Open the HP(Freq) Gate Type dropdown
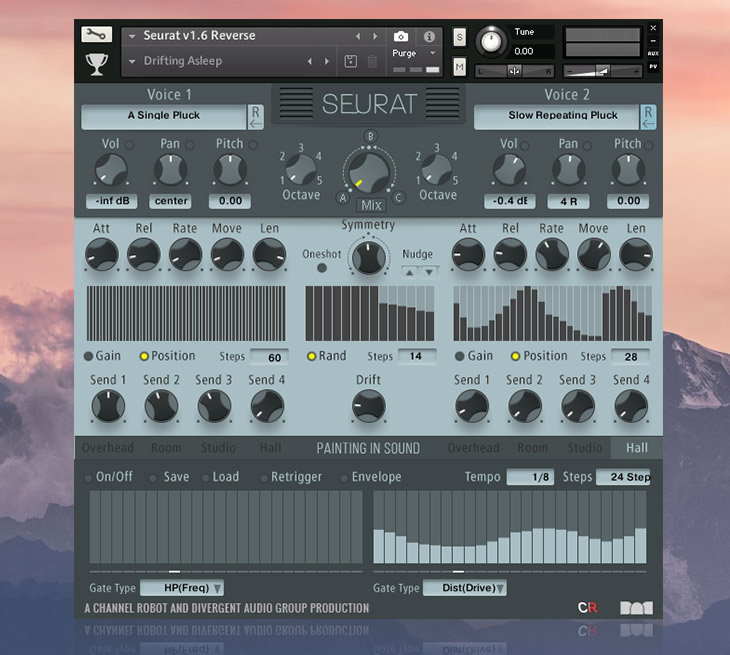Viewport: 730px width, 655px height. click(x=182, y=588)
